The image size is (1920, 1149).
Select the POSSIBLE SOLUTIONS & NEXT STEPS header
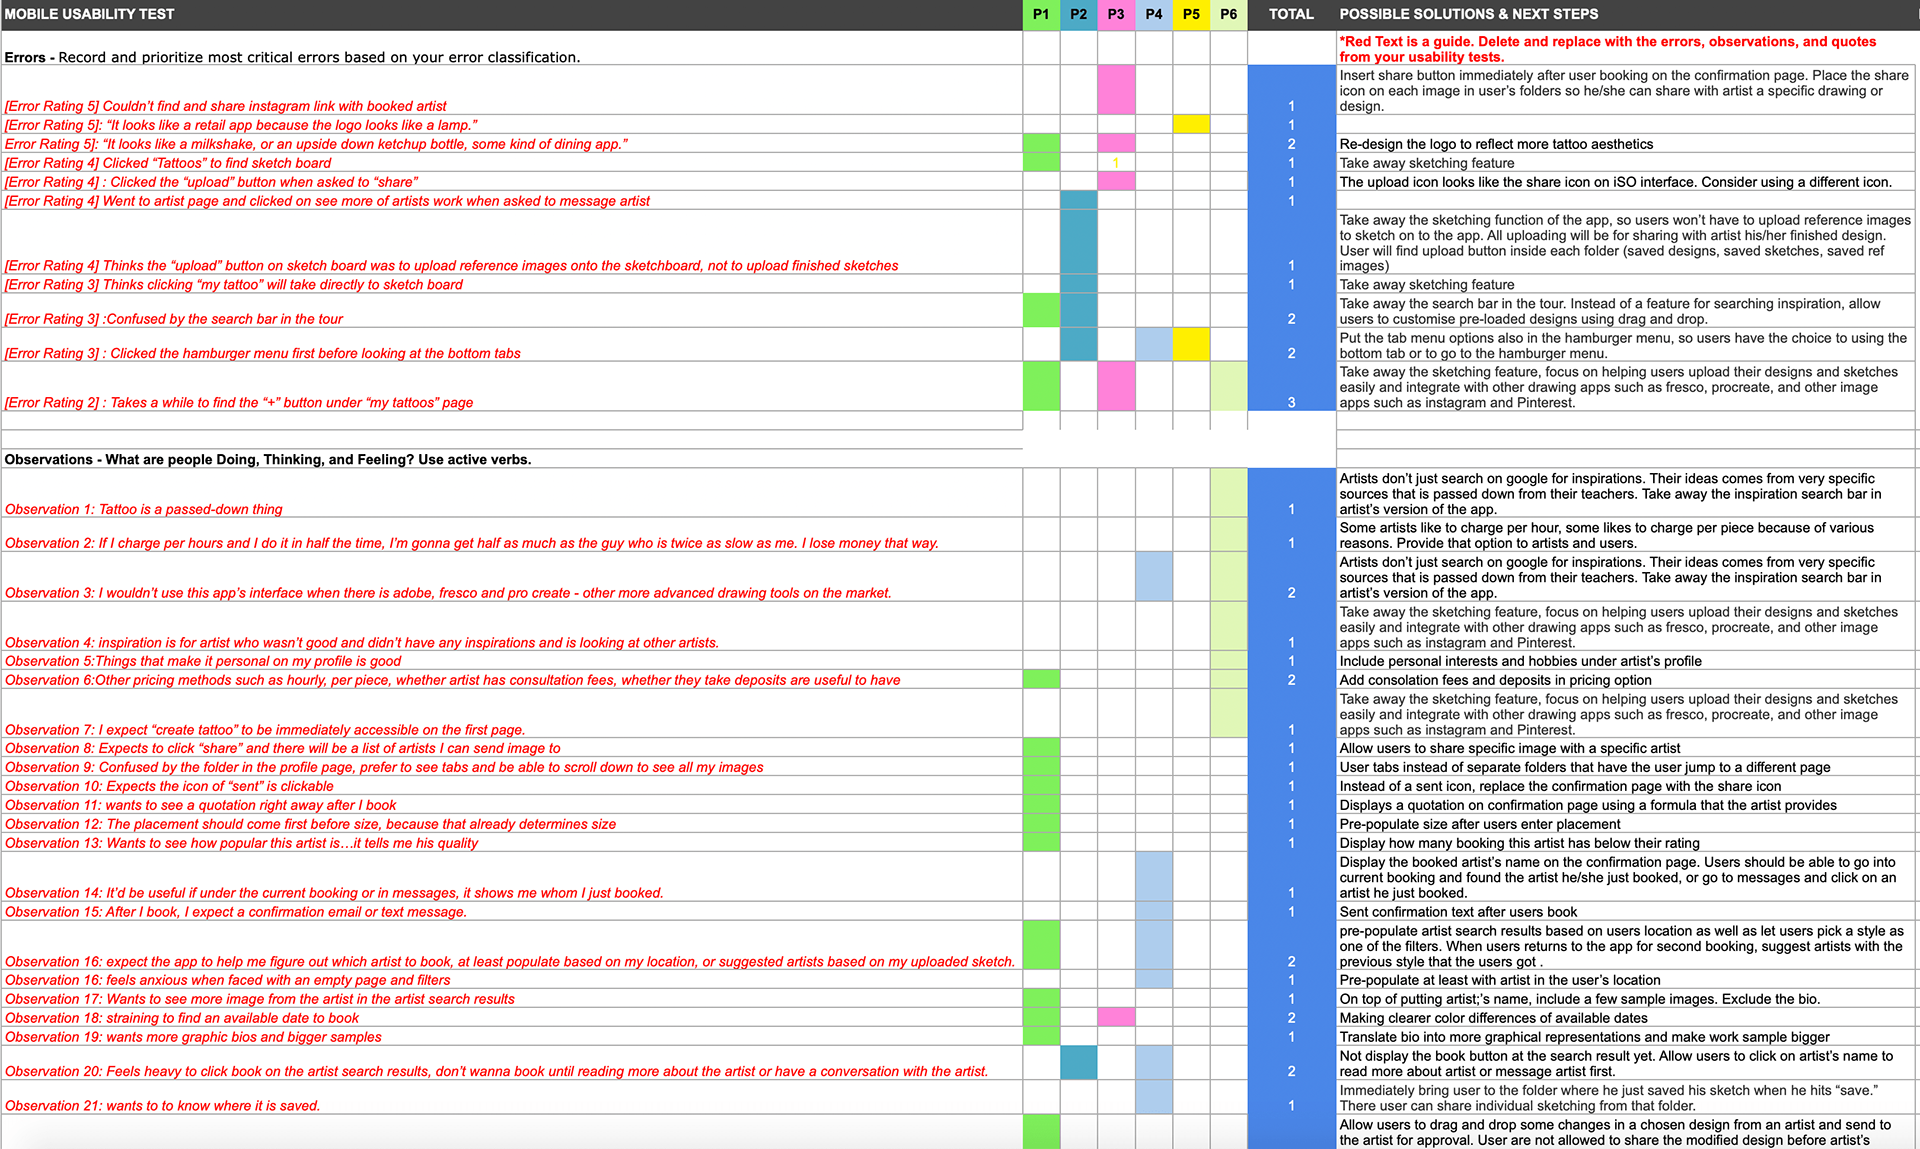tap(1627, 14)
